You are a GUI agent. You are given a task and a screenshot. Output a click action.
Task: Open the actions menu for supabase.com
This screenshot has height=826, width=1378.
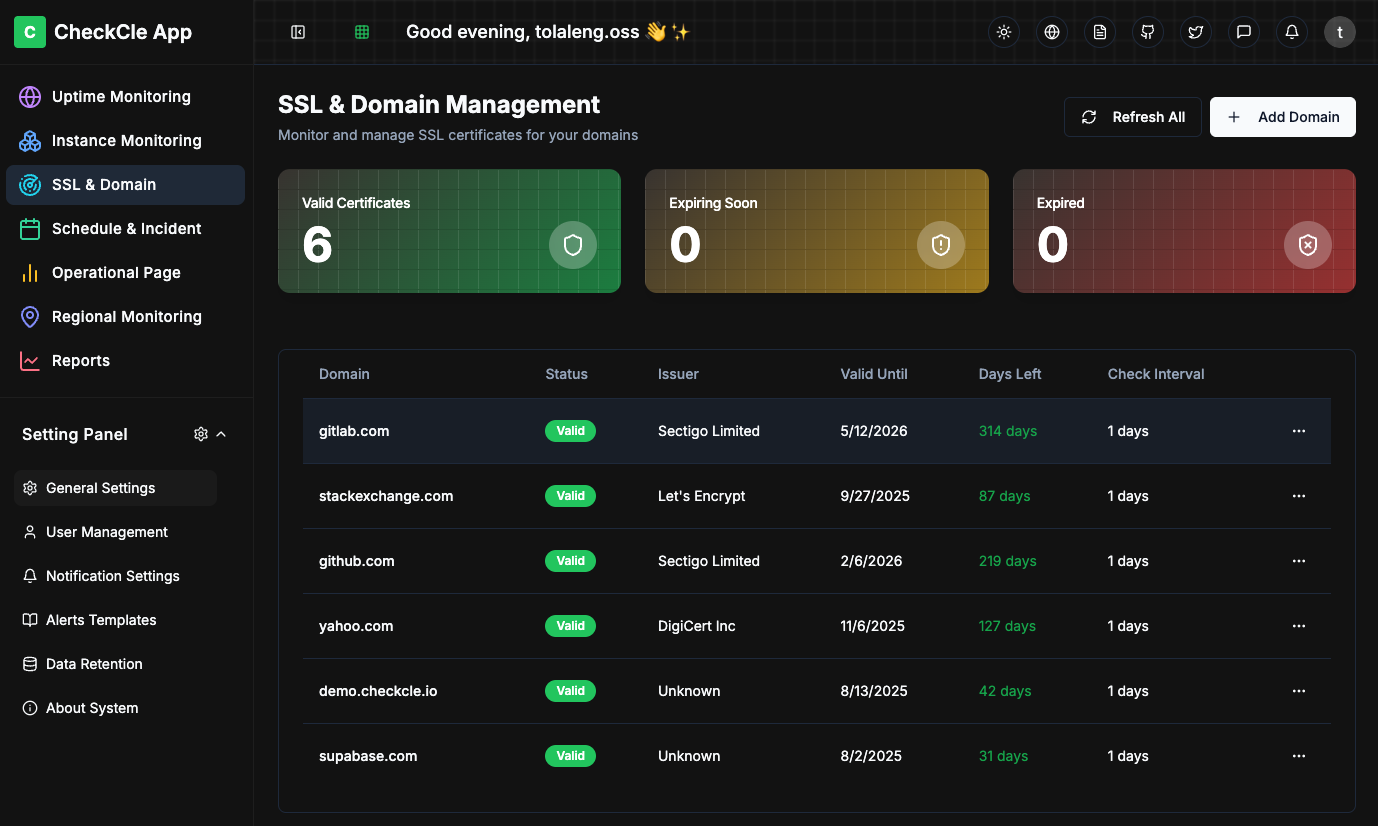(x=1298, y=756)
